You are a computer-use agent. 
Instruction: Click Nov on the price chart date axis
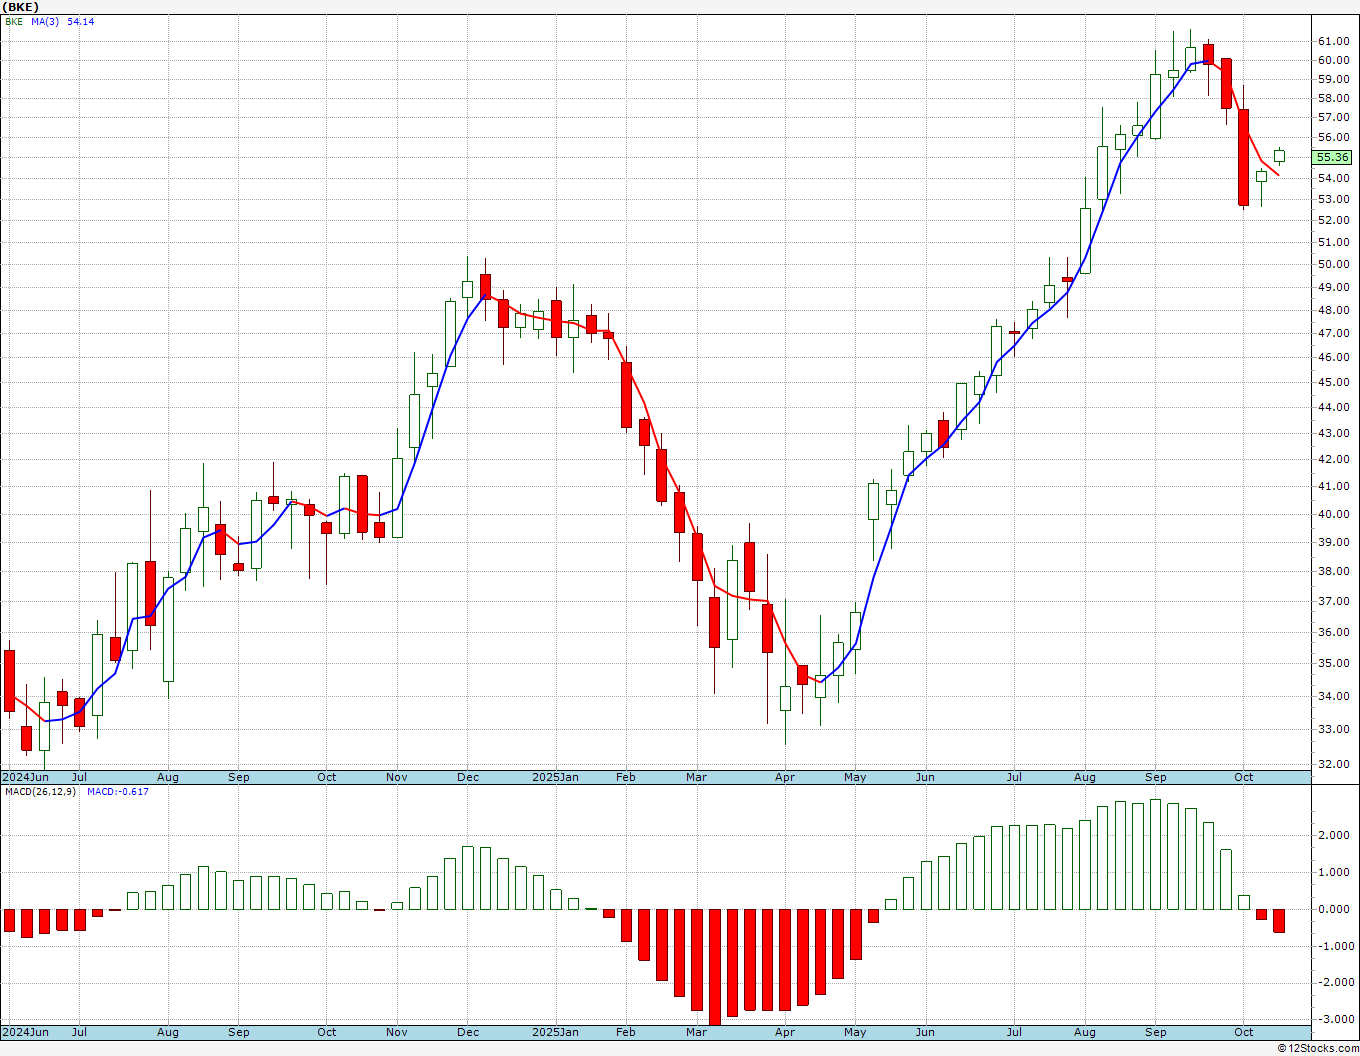tap(397, 777)
